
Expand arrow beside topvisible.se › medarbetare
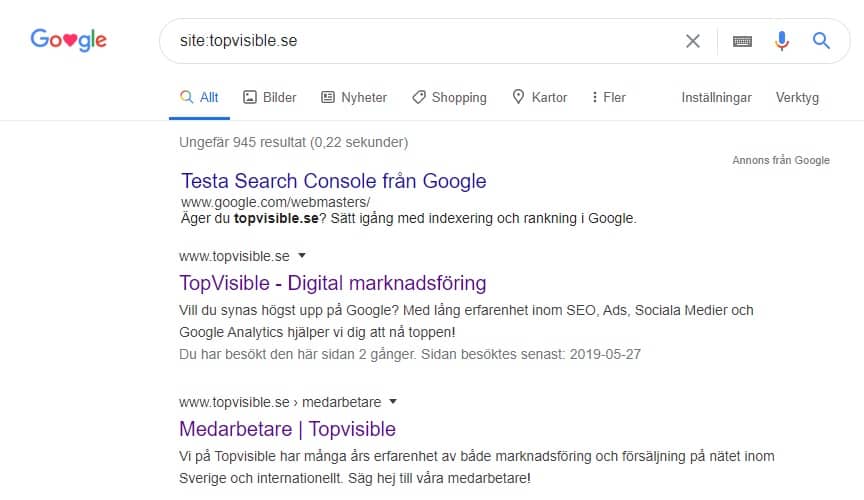(393, 402)
